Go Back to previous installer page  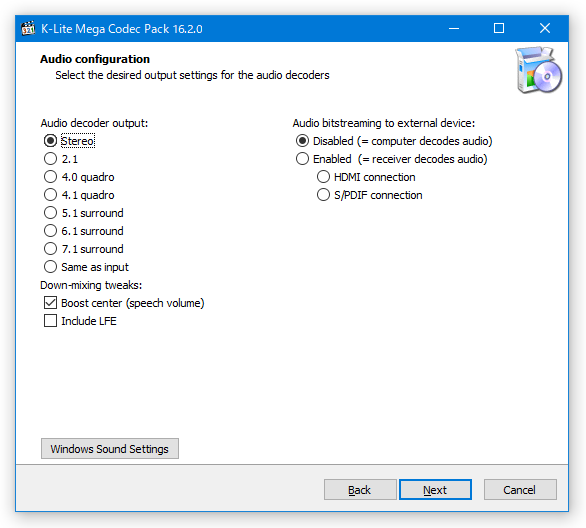coord(360,490)
